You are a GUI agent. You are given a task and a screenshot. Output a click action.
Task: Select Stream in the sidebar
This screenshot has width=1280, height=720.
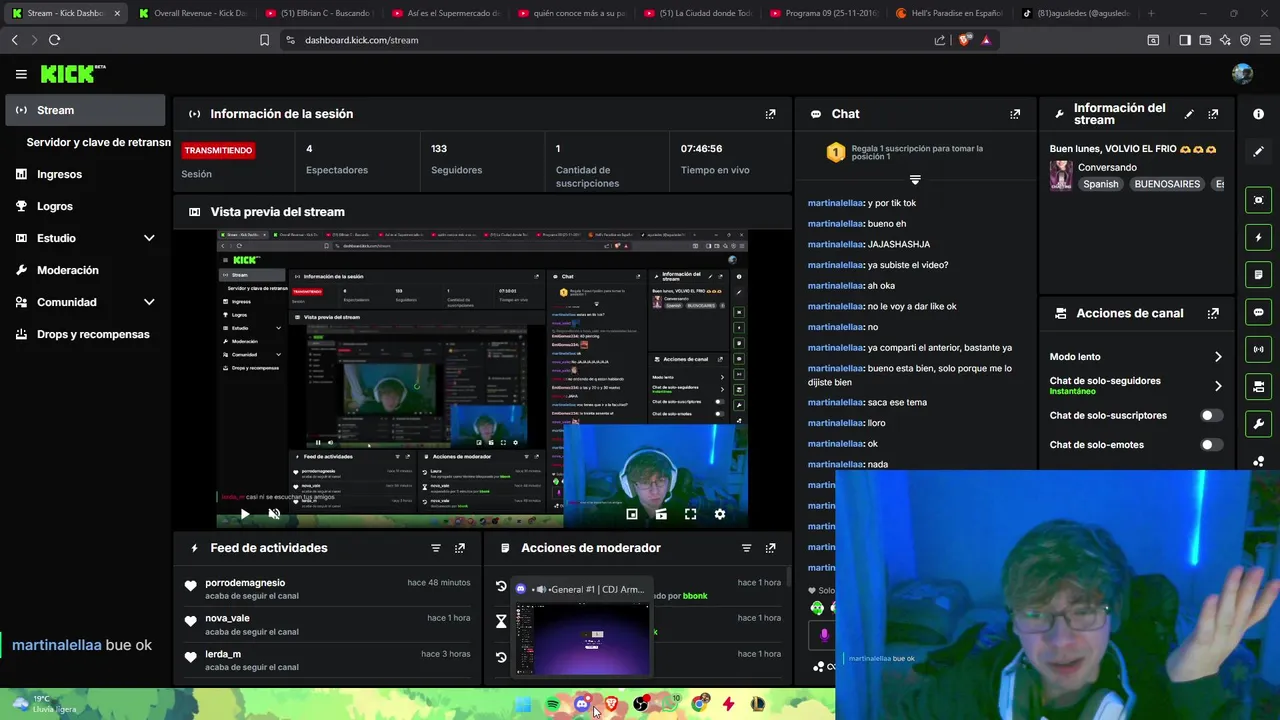coord(85,110)
